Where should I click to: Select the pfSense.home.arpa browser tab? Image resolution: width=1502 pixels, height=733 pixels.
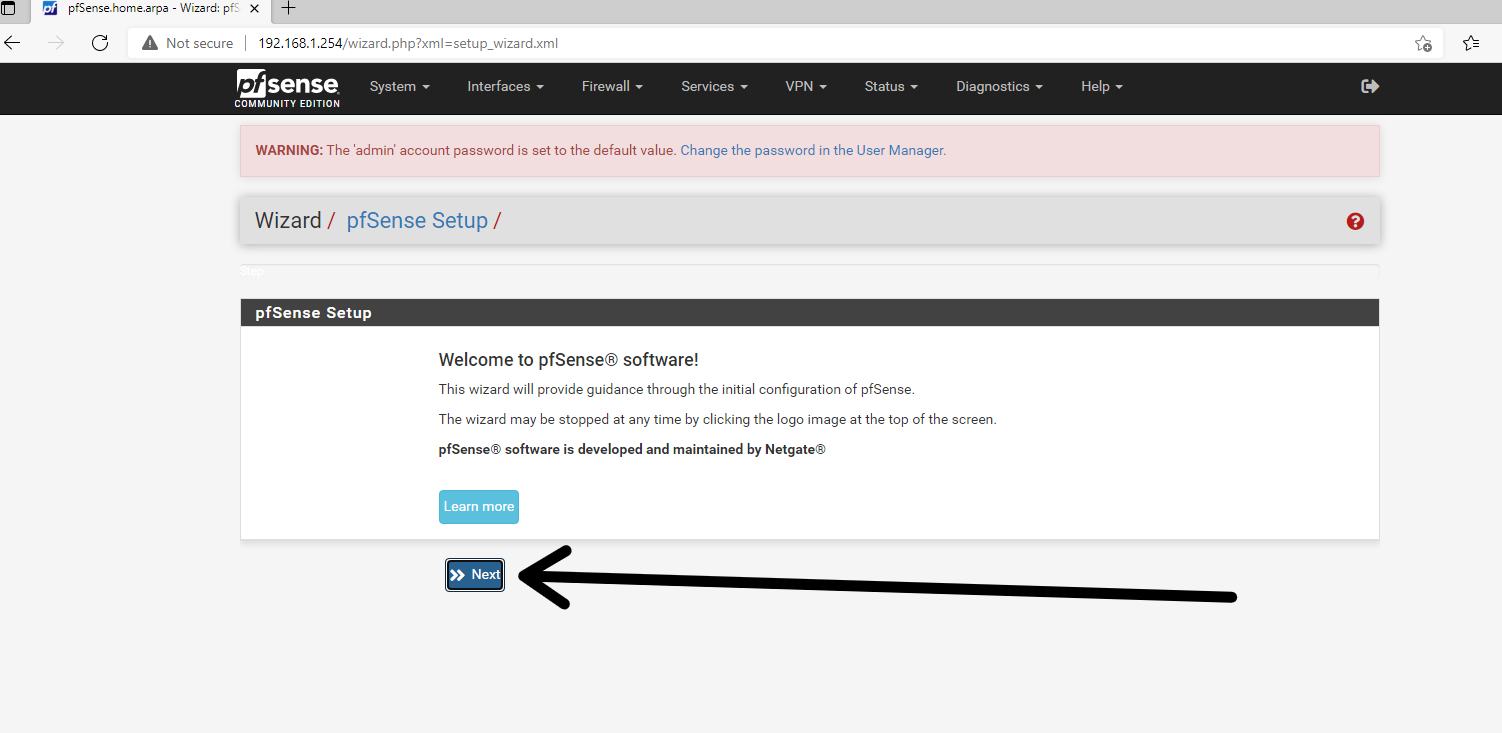click(x=153, y=8)
